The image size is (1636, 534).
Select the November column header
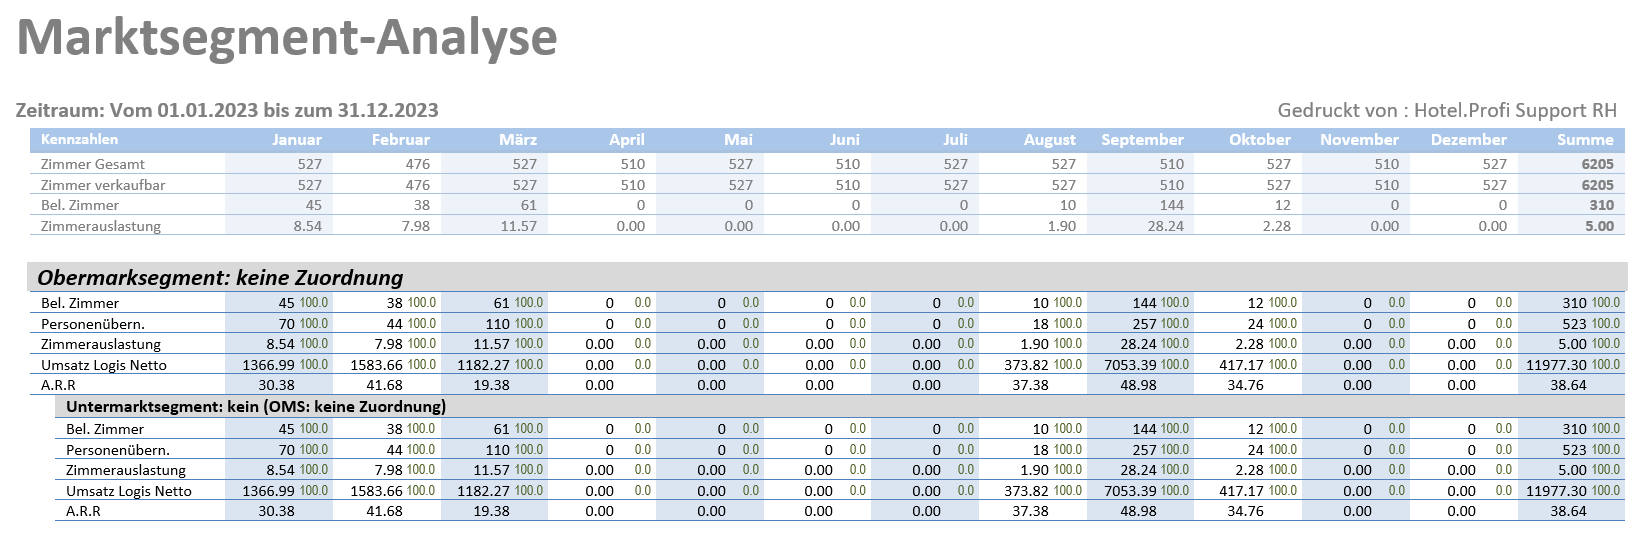(x=1359, y=140)
